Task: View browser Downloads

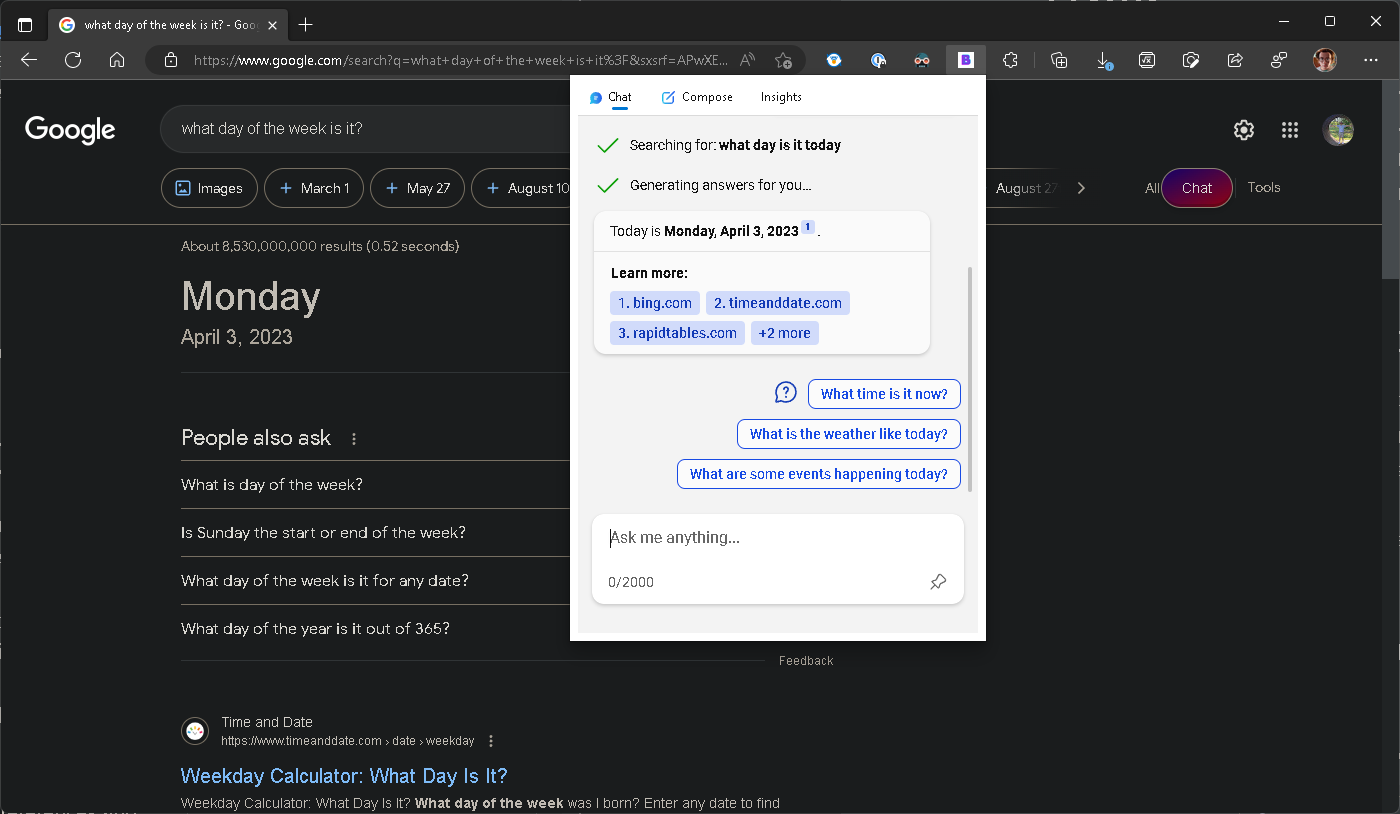Action: [x=1104, y=60]
